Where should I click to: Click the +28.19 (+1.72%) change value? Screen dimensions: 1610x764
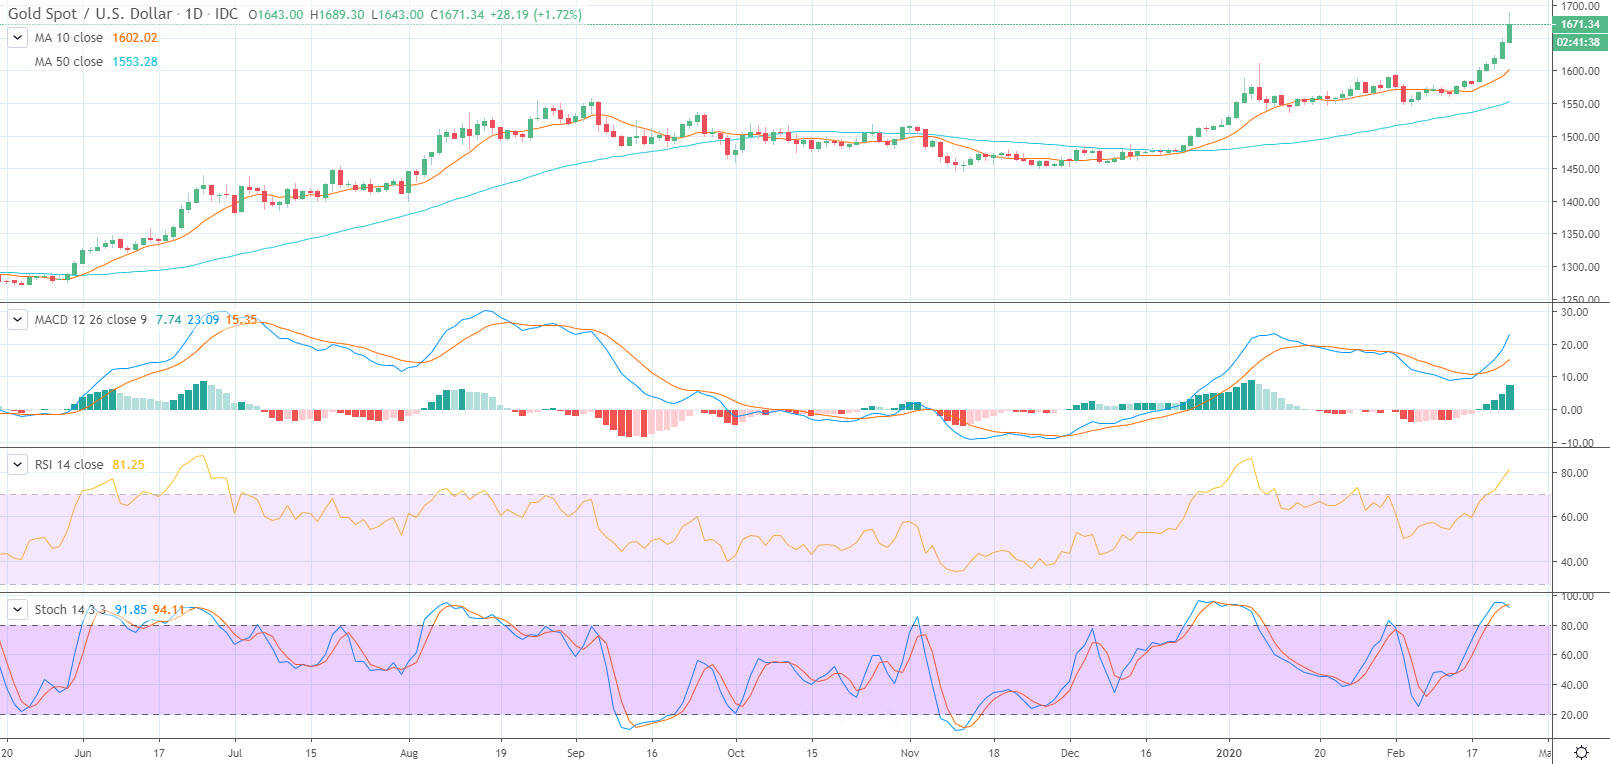tap(537, 14)
